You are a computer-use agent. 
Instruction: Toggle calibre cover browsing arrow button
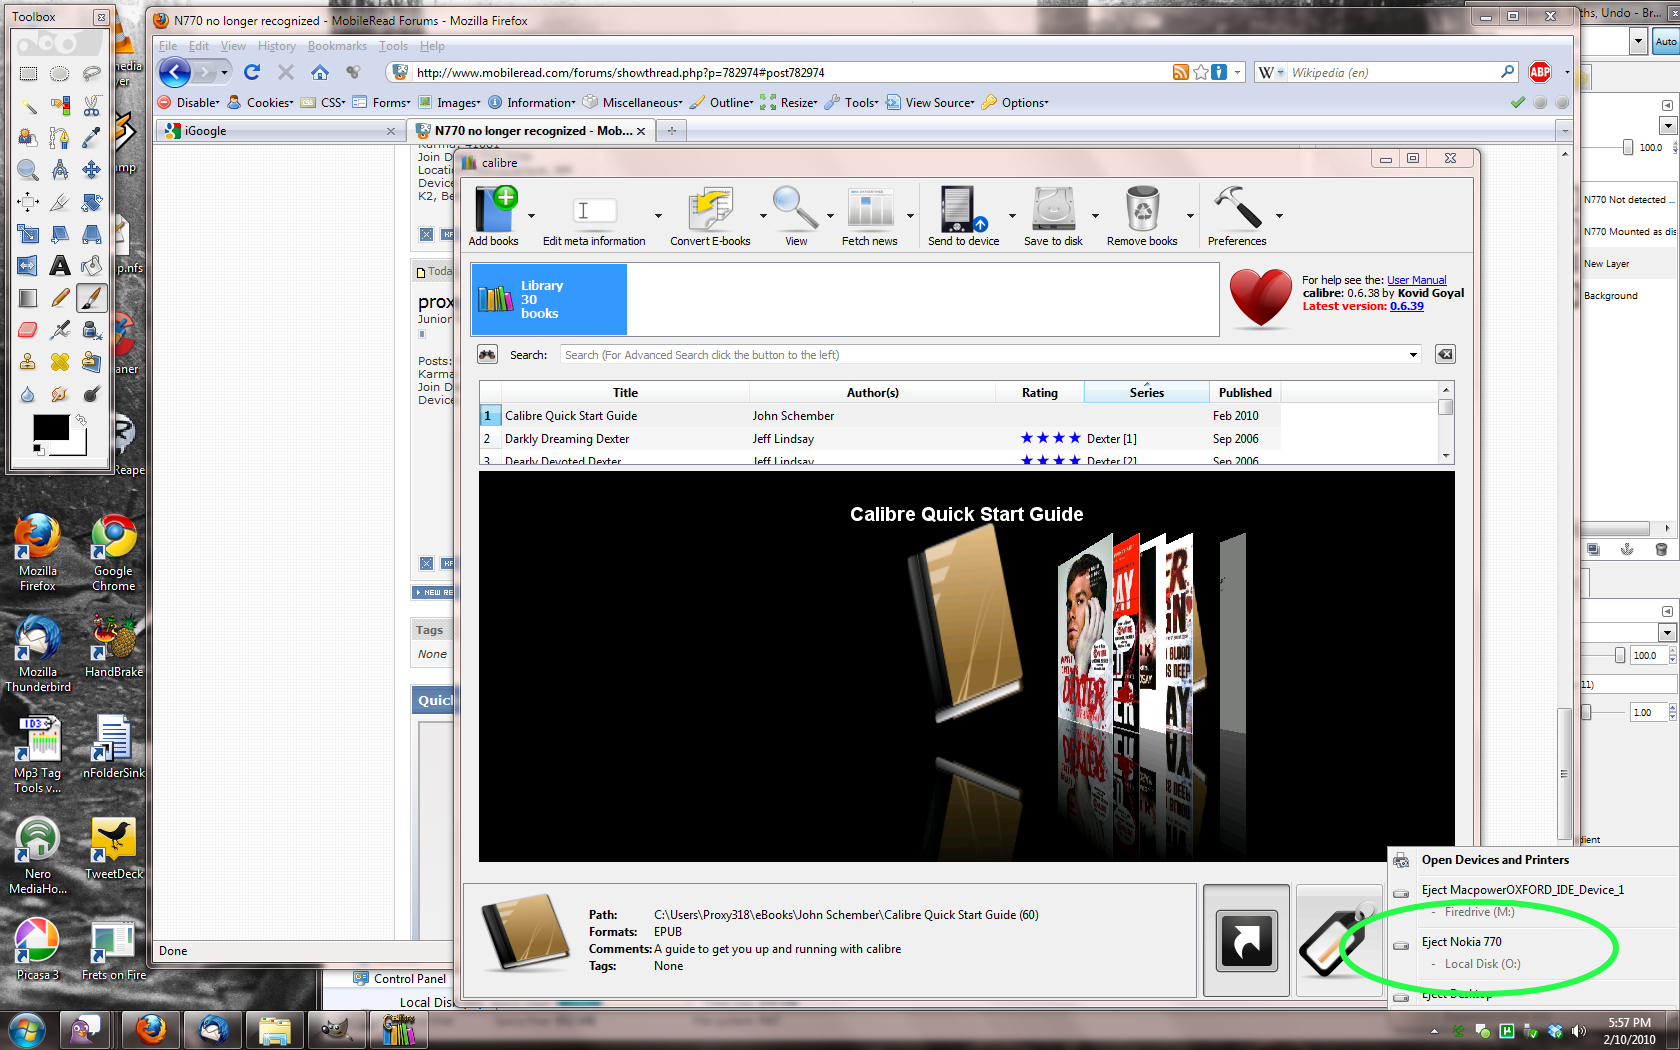coord(1246,941)
